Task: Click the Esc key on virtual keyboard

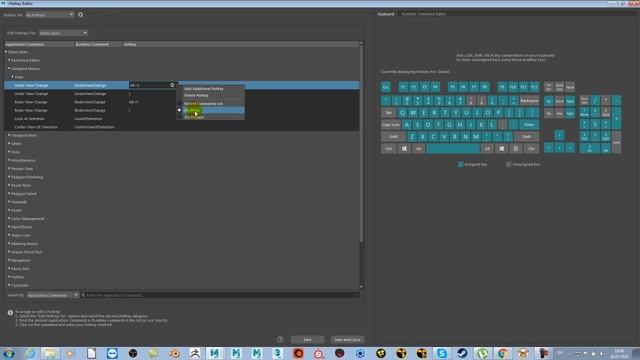Action: [x=386, y=87]
